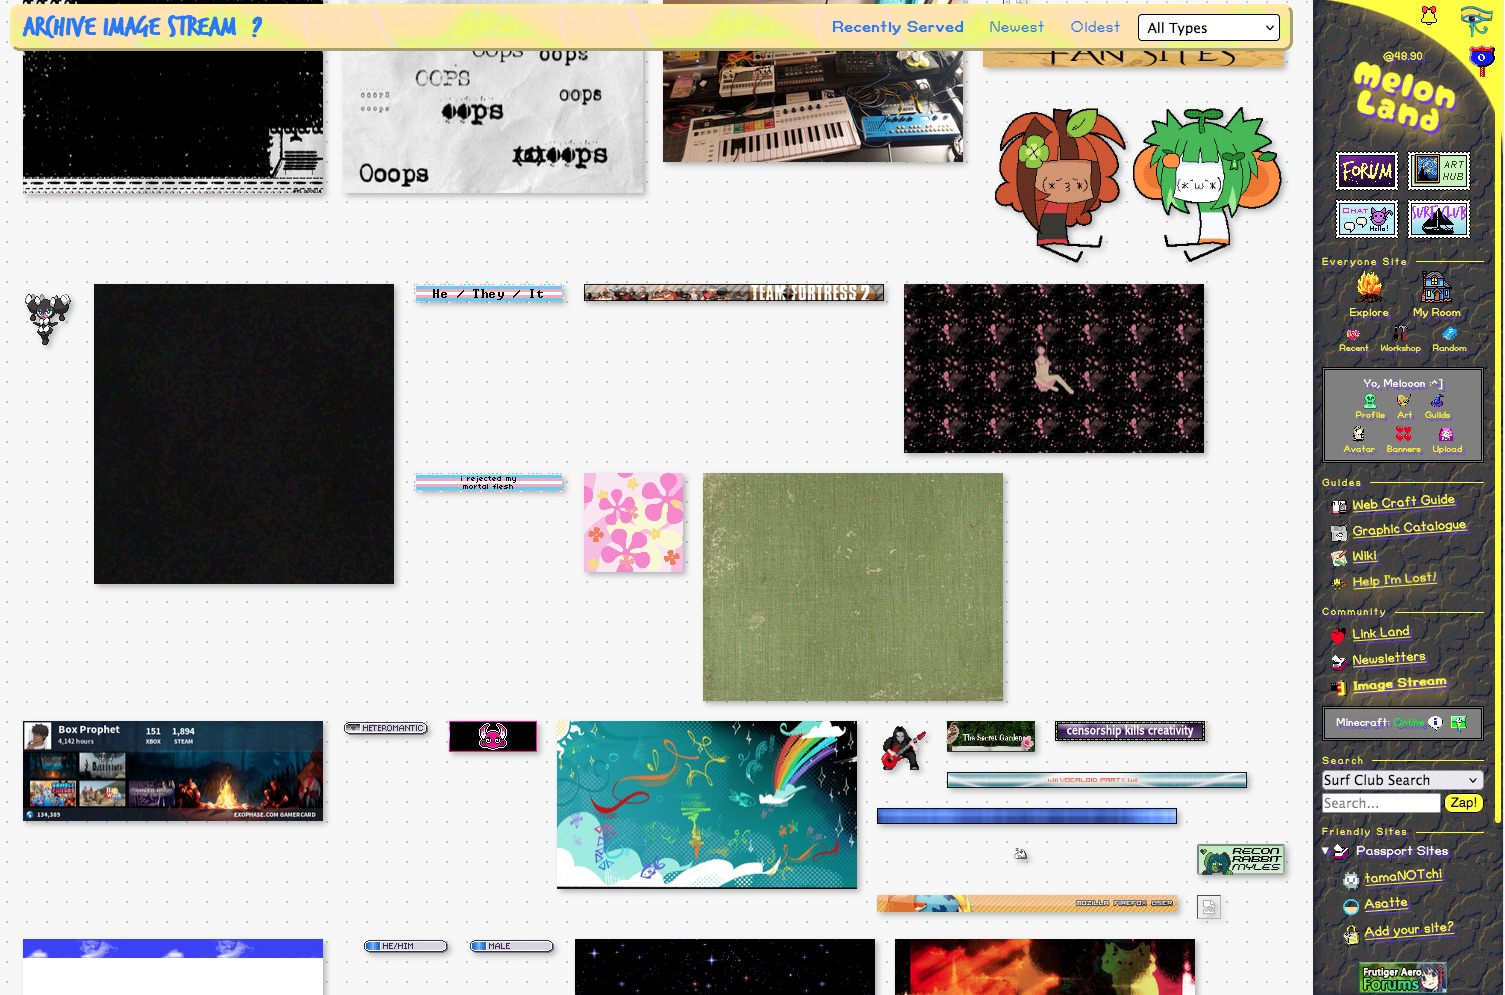Open the Profile icon

(1370, 401)
